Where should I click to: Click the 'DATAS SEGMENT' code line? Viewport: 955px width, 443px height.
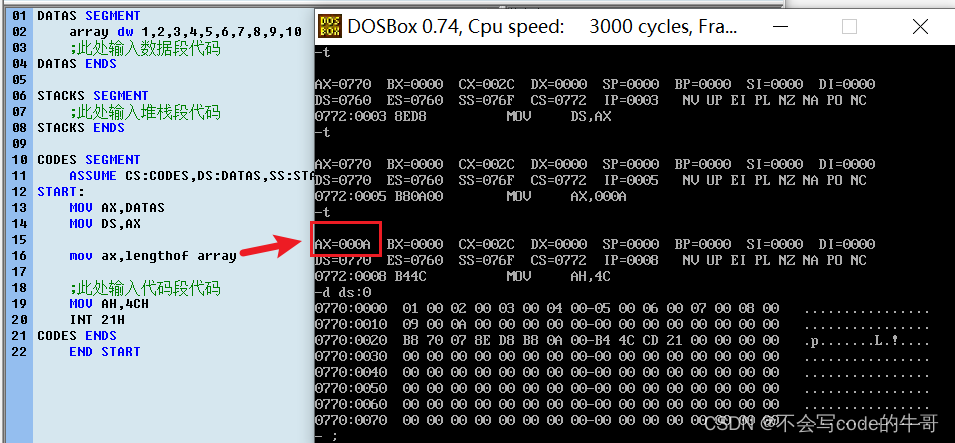(x=89, y=16)
